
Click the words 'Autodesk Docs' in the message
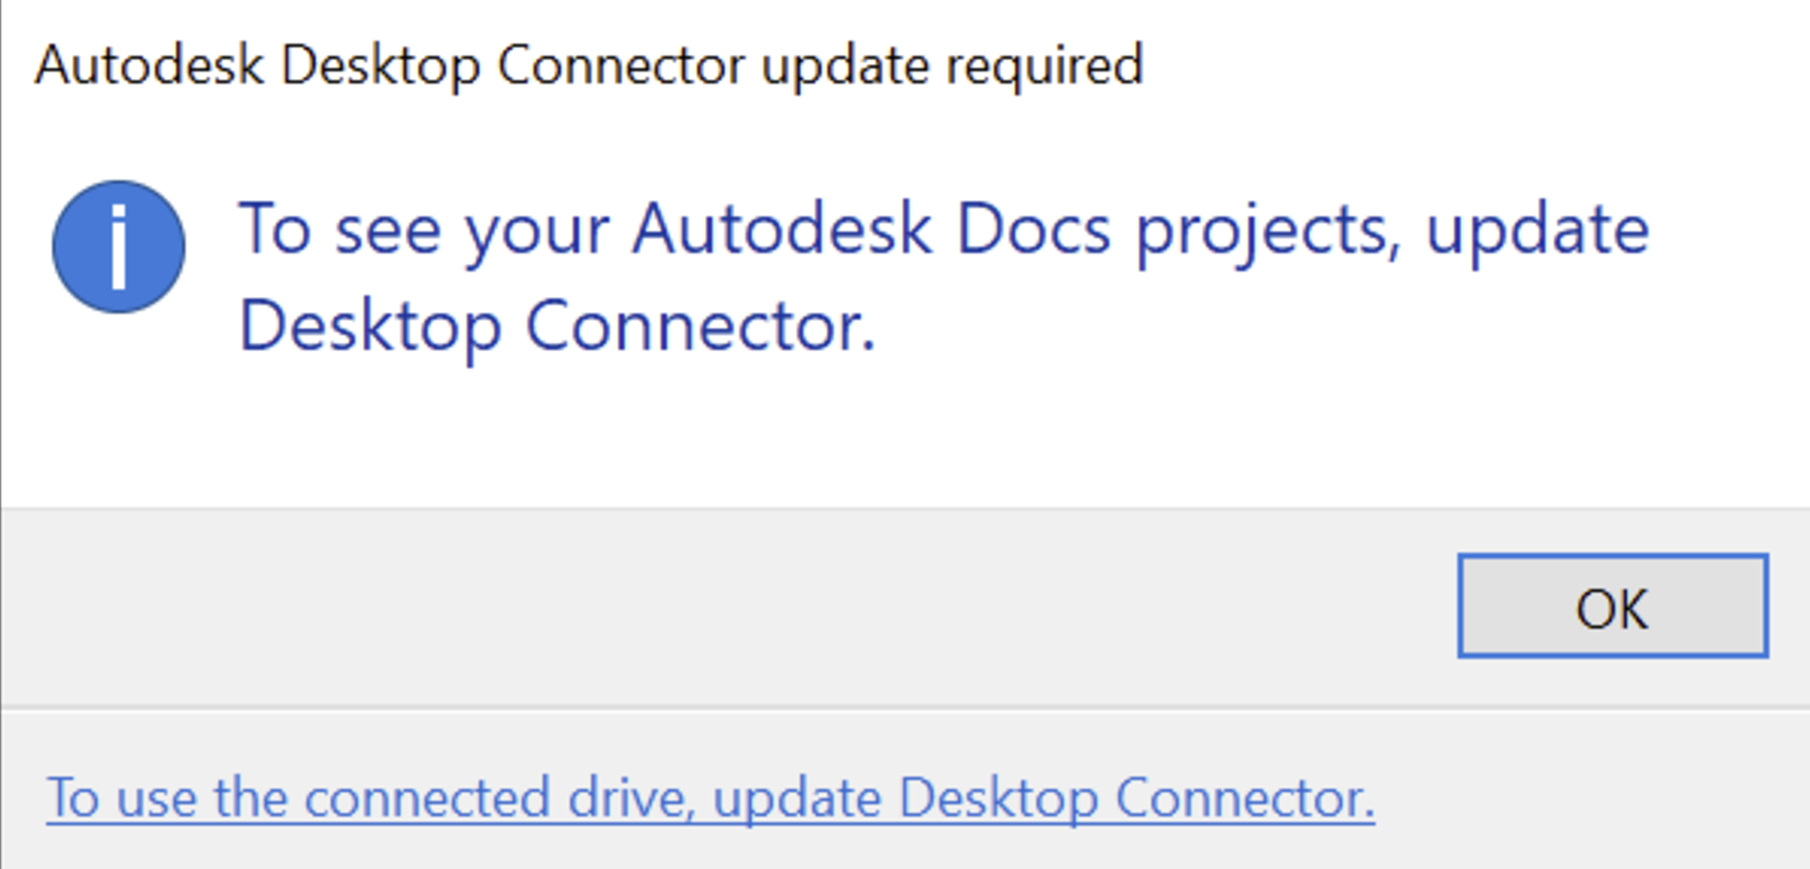(x=870, y=230)
